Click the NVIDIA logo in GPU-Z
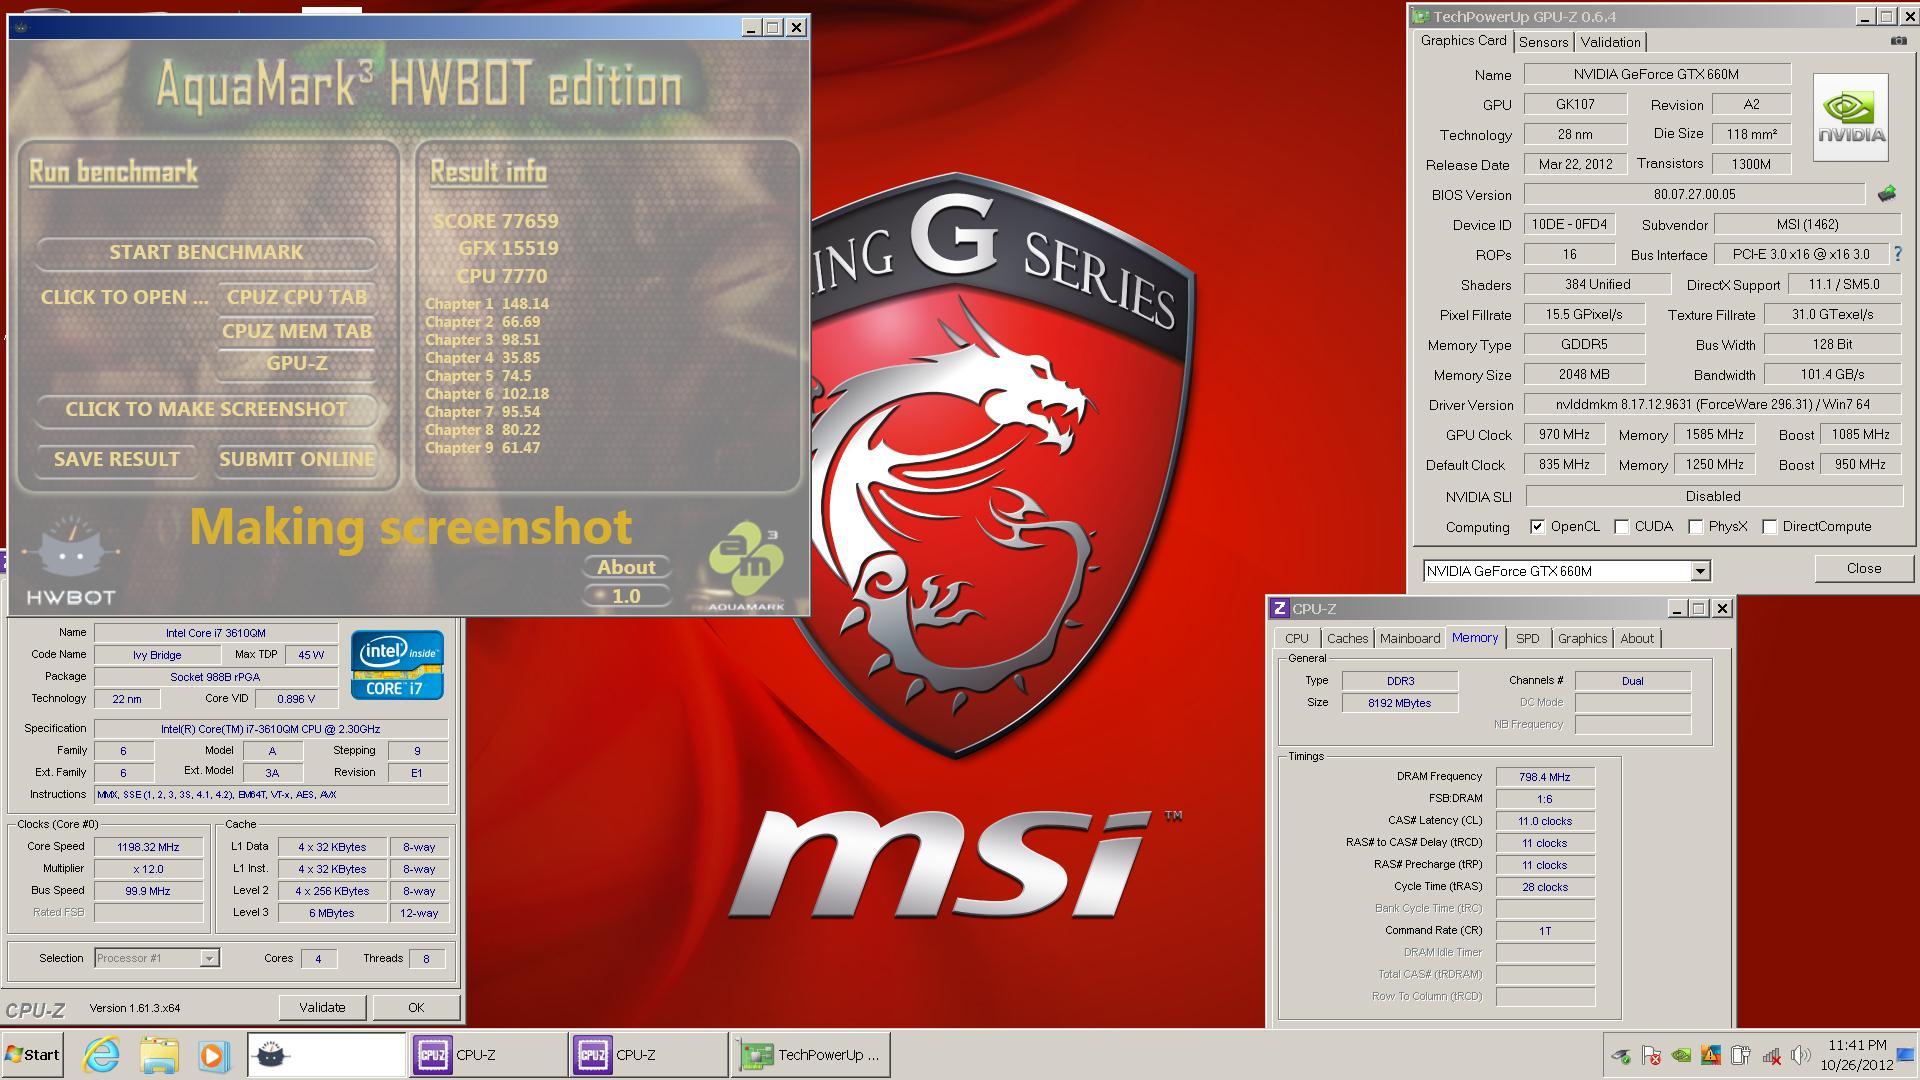Image resolution: width=1920 pixels, height=1080 pixels. click(x=1851, y=117)
